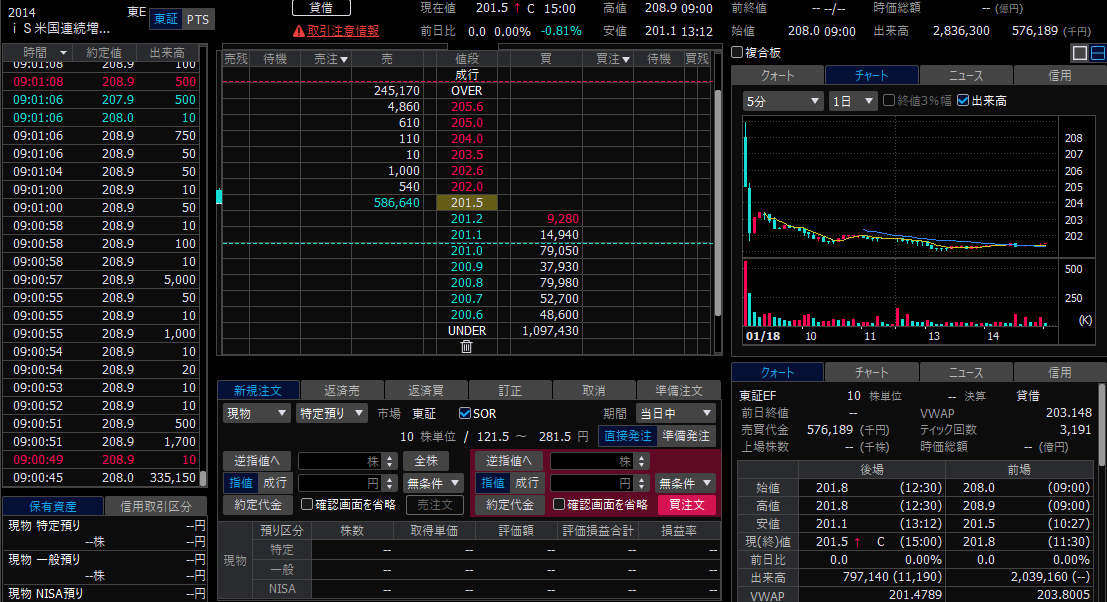Open the 当日中 period dropdown
This screenshot has height=602, width=1107.
[676, 414]
